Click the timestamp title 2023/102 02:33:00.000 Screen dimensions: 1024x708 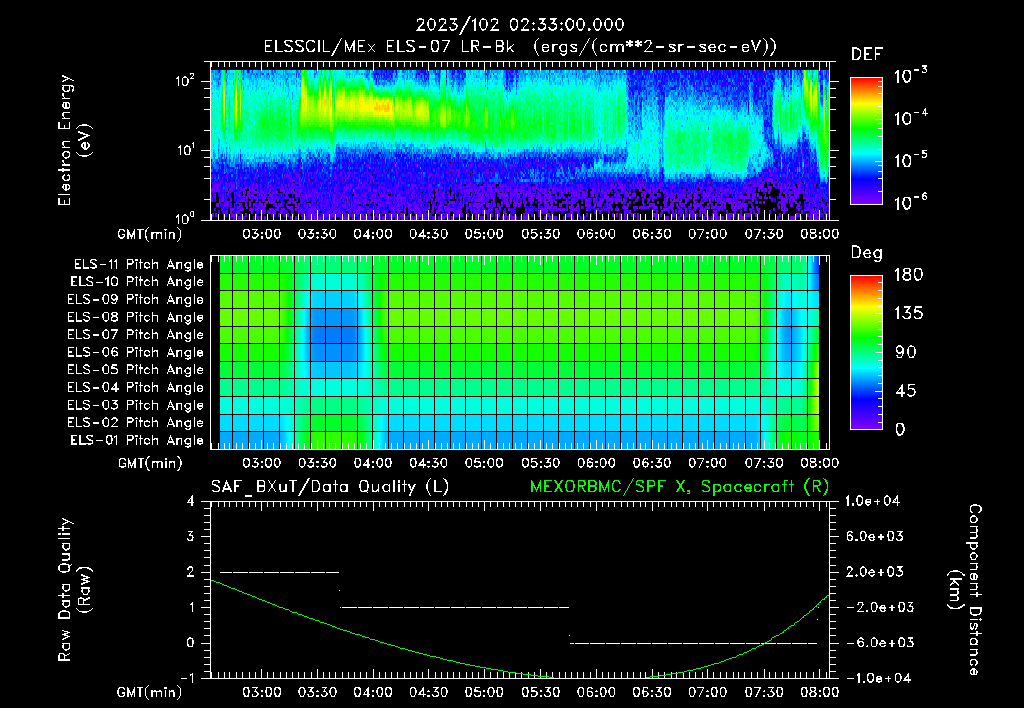(x=520, y=25)
